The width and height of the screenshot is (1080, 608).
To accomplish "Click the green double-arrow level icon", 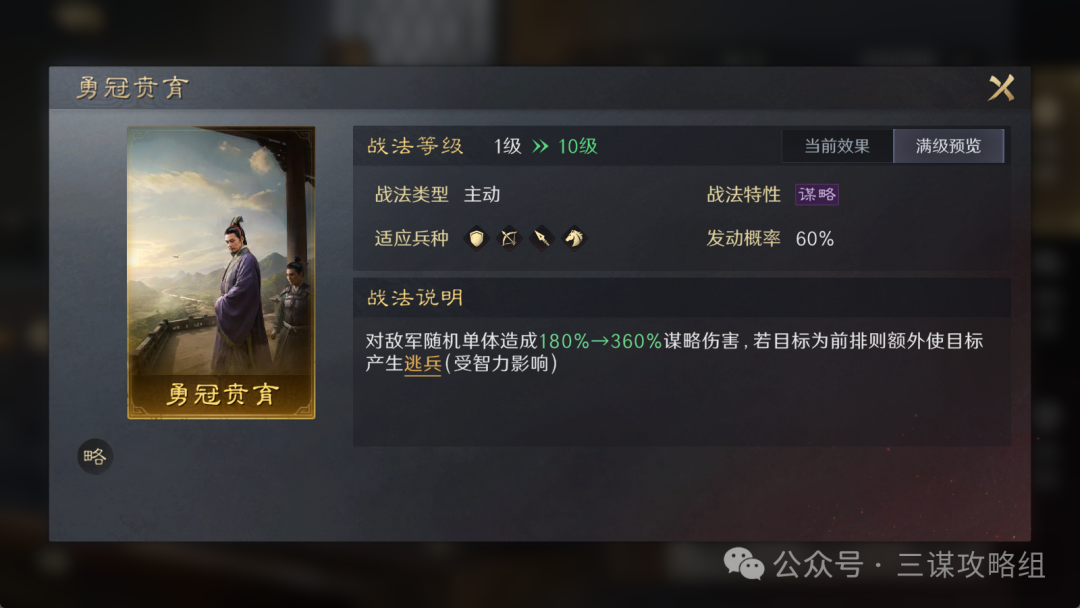I will [x=541, y=146].
